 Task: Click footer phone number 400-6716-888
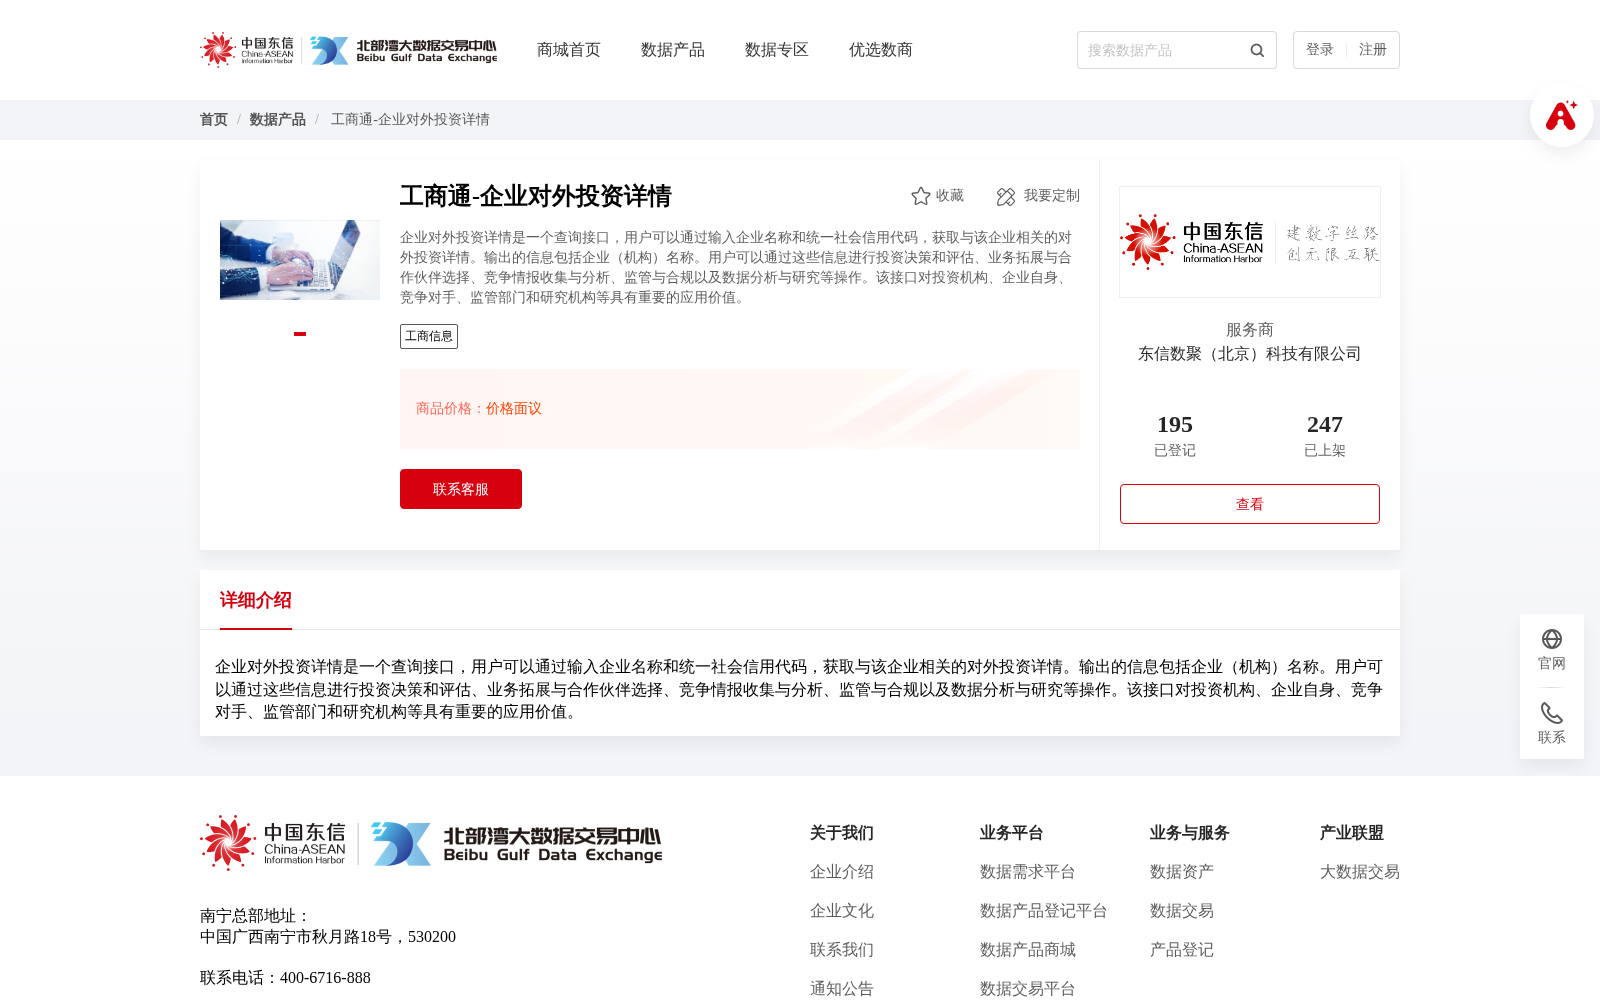(325, 978)
